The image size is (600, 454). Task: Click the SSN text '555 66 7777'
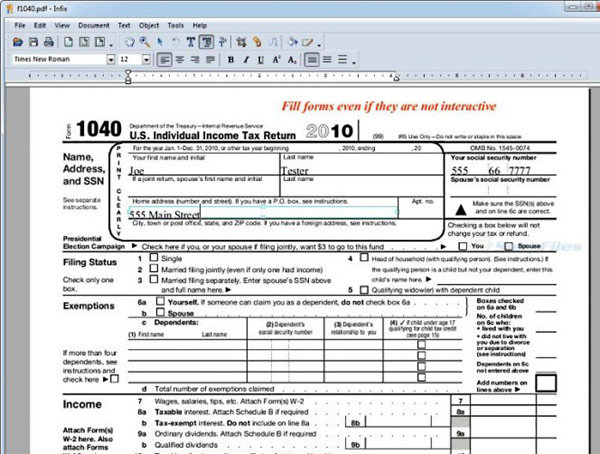click(491, 170)
